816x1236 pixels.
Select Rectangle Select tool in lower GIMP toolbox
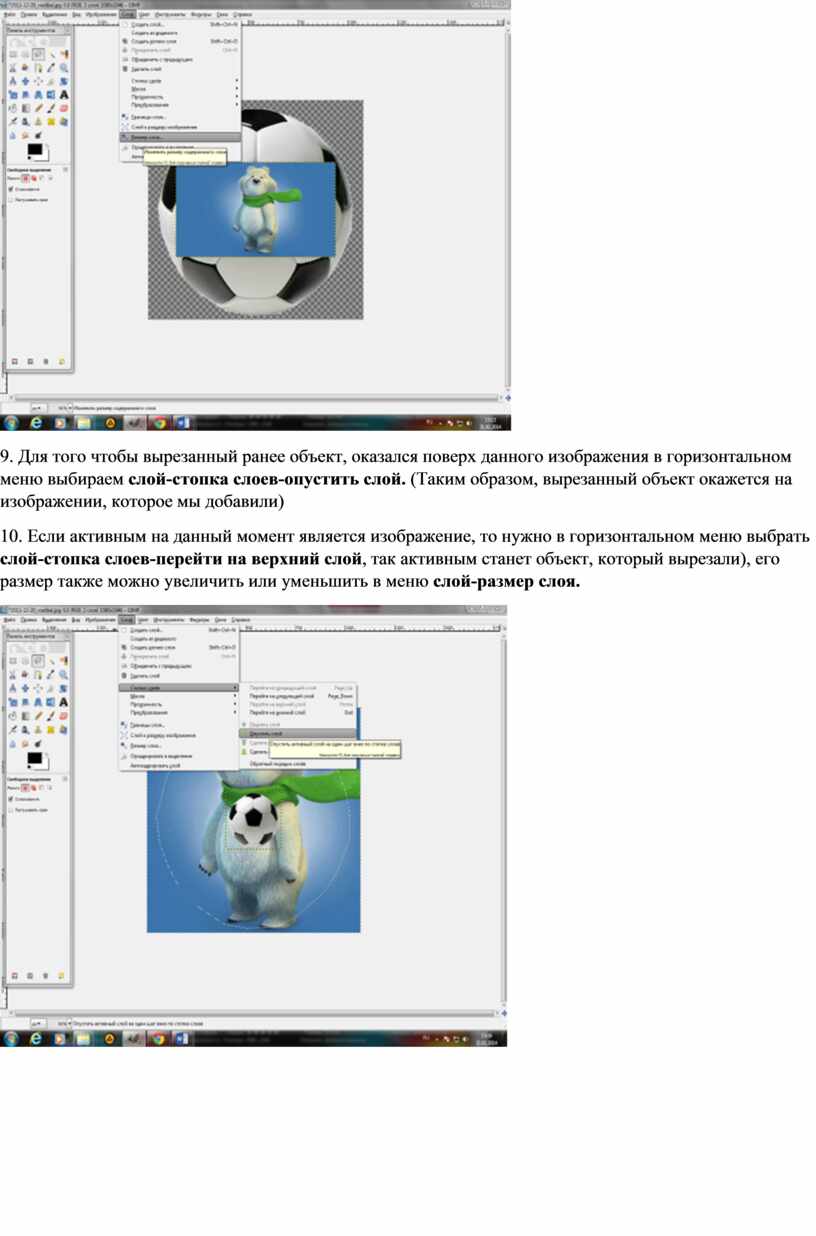[x=13, y=661]
